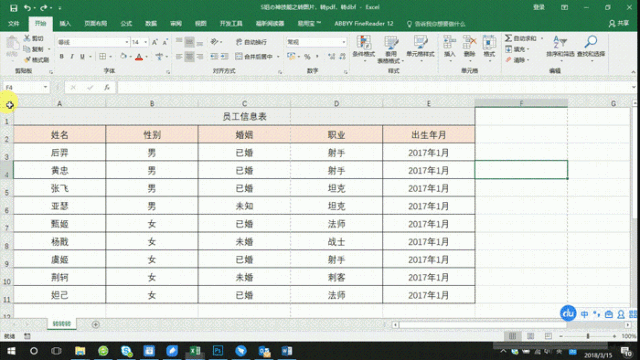Click the insert function fx icon

coord(107,87)
